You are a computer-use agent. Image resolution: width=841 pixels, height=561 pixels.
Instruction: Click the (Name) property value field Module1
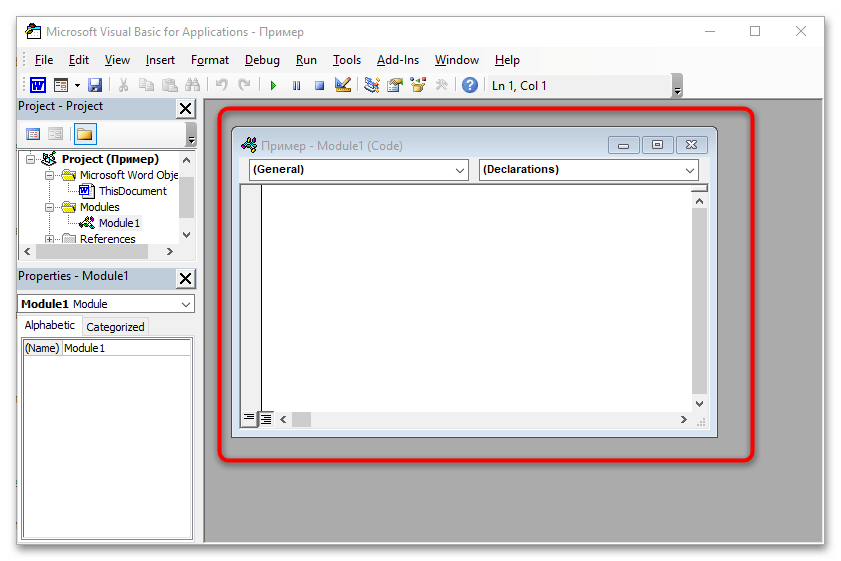(126, 348)
